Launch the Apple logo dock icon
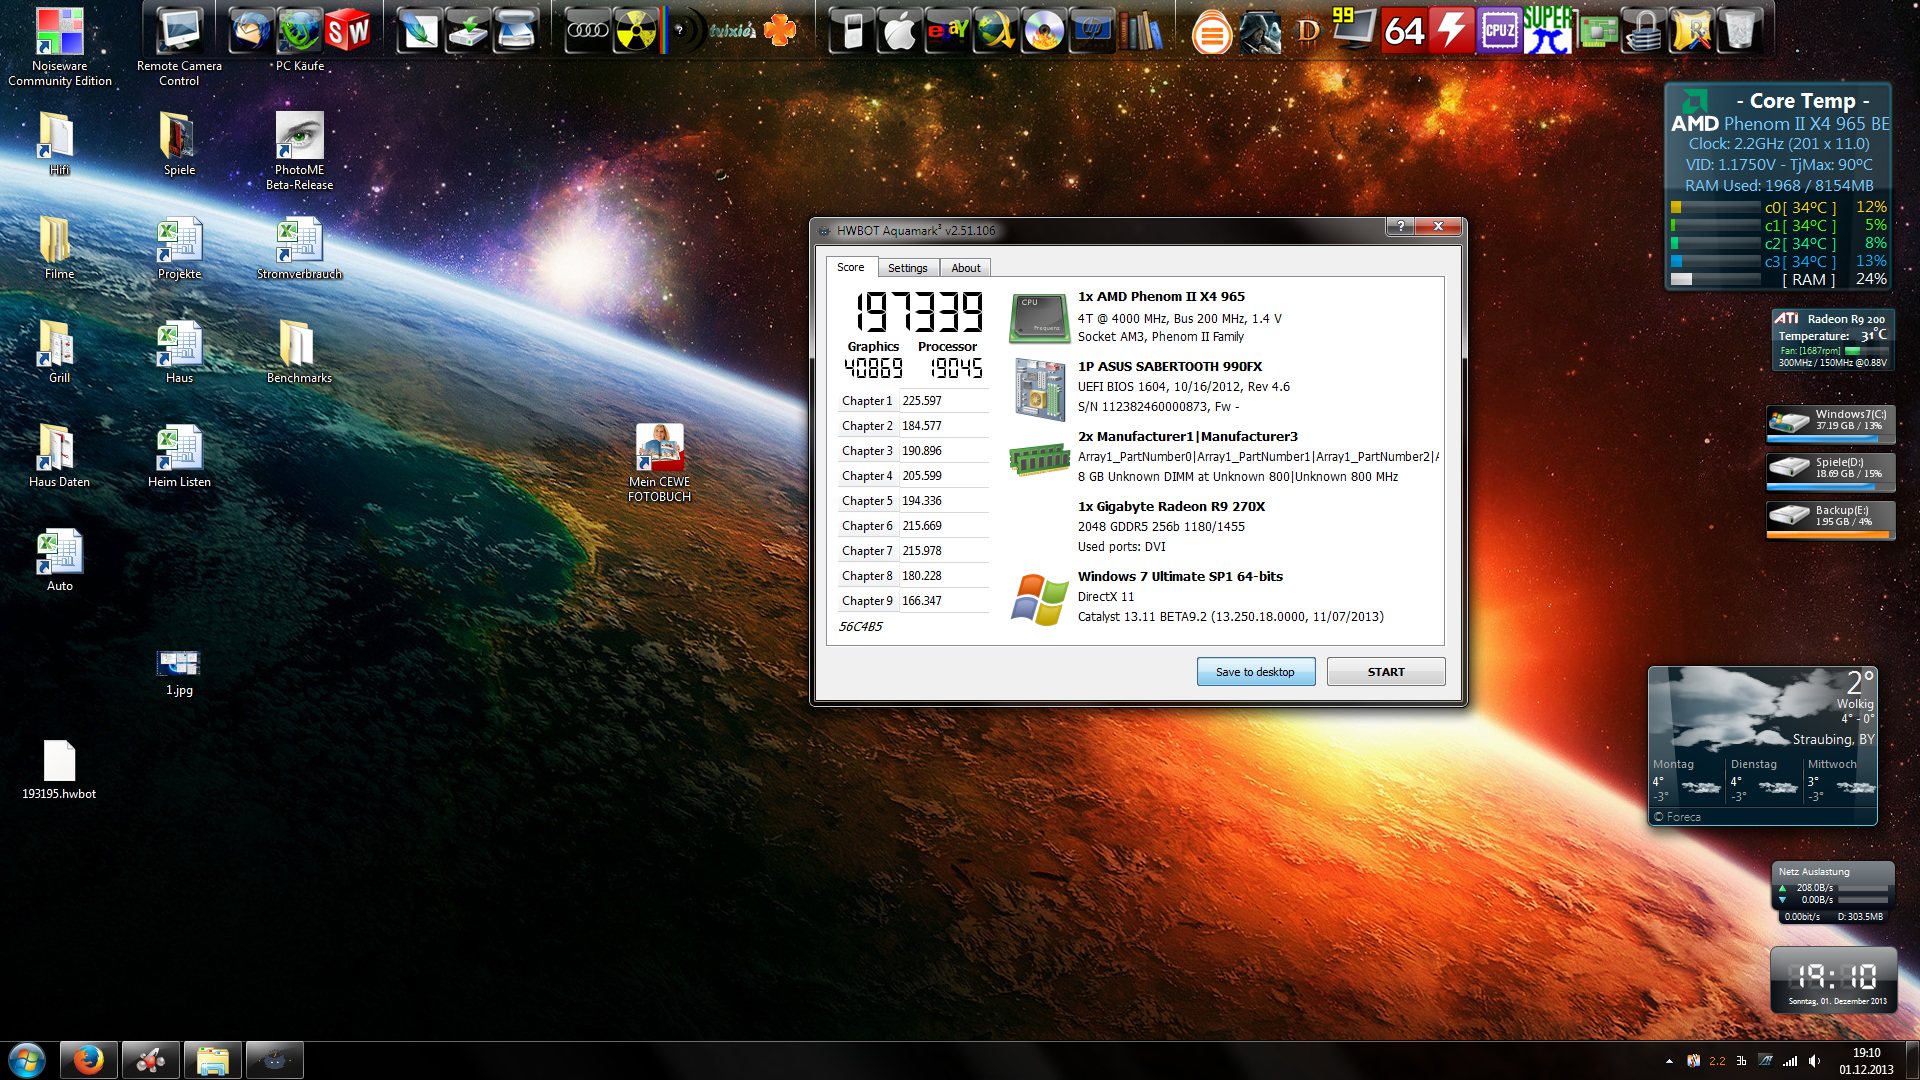1920x1080 pixels. 899,30
